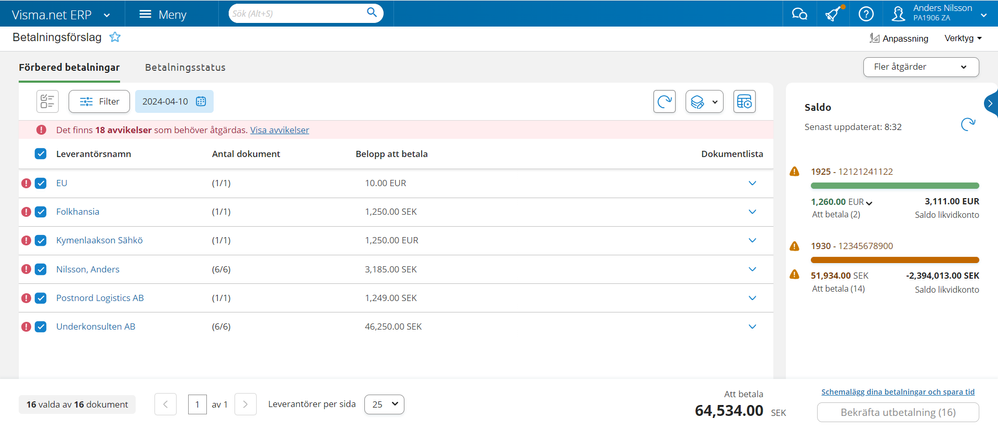The image size is (998, 430).
Task: Expand document list for Kymenlaakson Sähkö row
Action: click(x=752, y=240)
